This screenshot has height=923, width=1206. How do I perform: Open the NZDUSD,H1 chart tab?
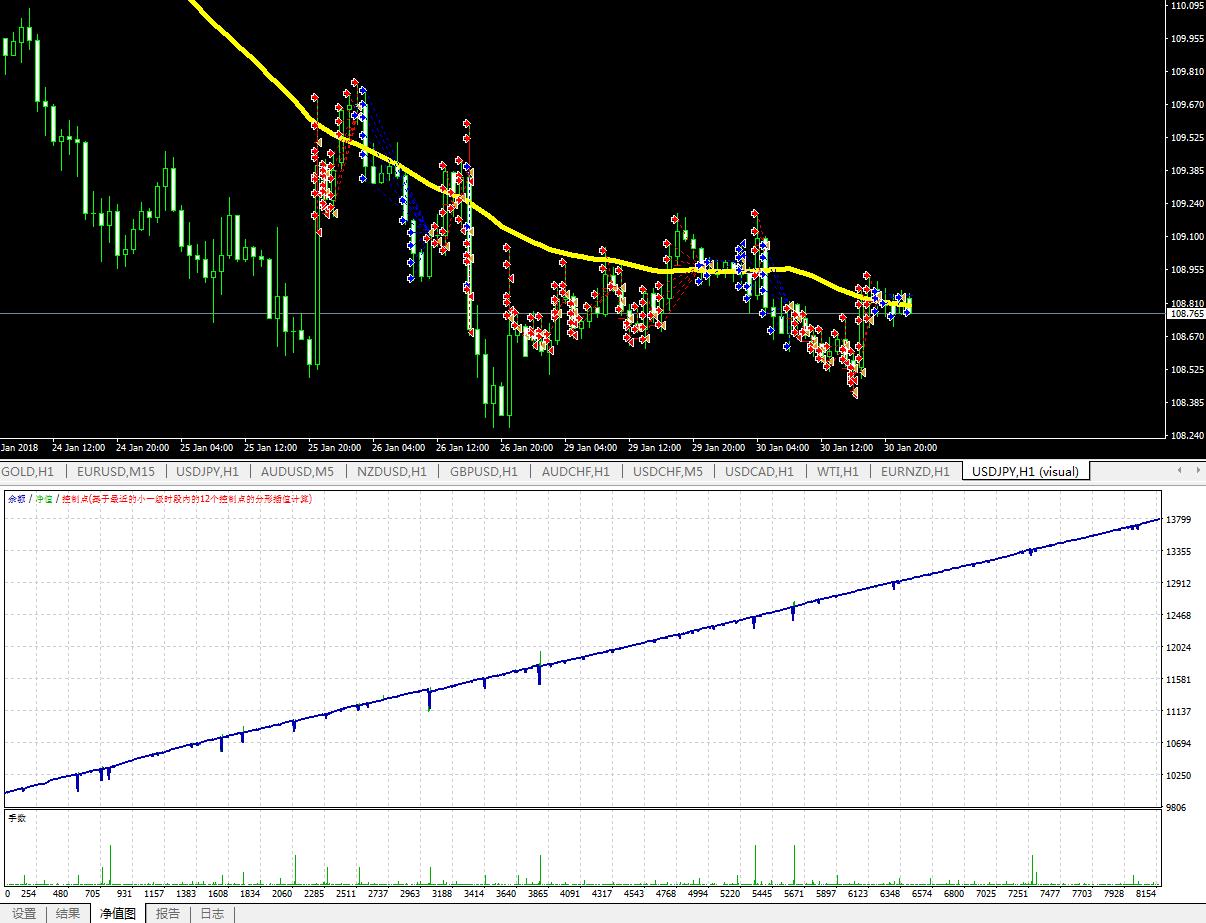point(391,471)
